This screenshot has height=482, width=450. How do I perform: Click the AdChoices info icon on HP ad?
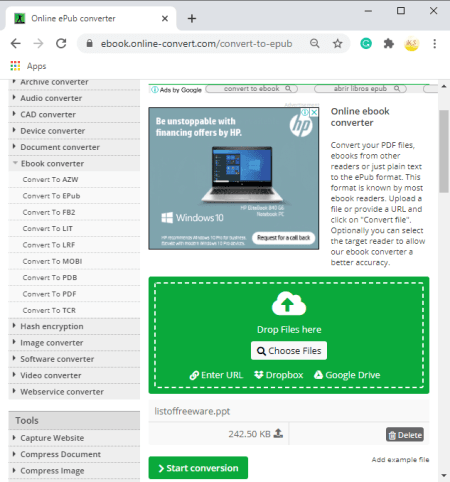(x=305, y=113)
